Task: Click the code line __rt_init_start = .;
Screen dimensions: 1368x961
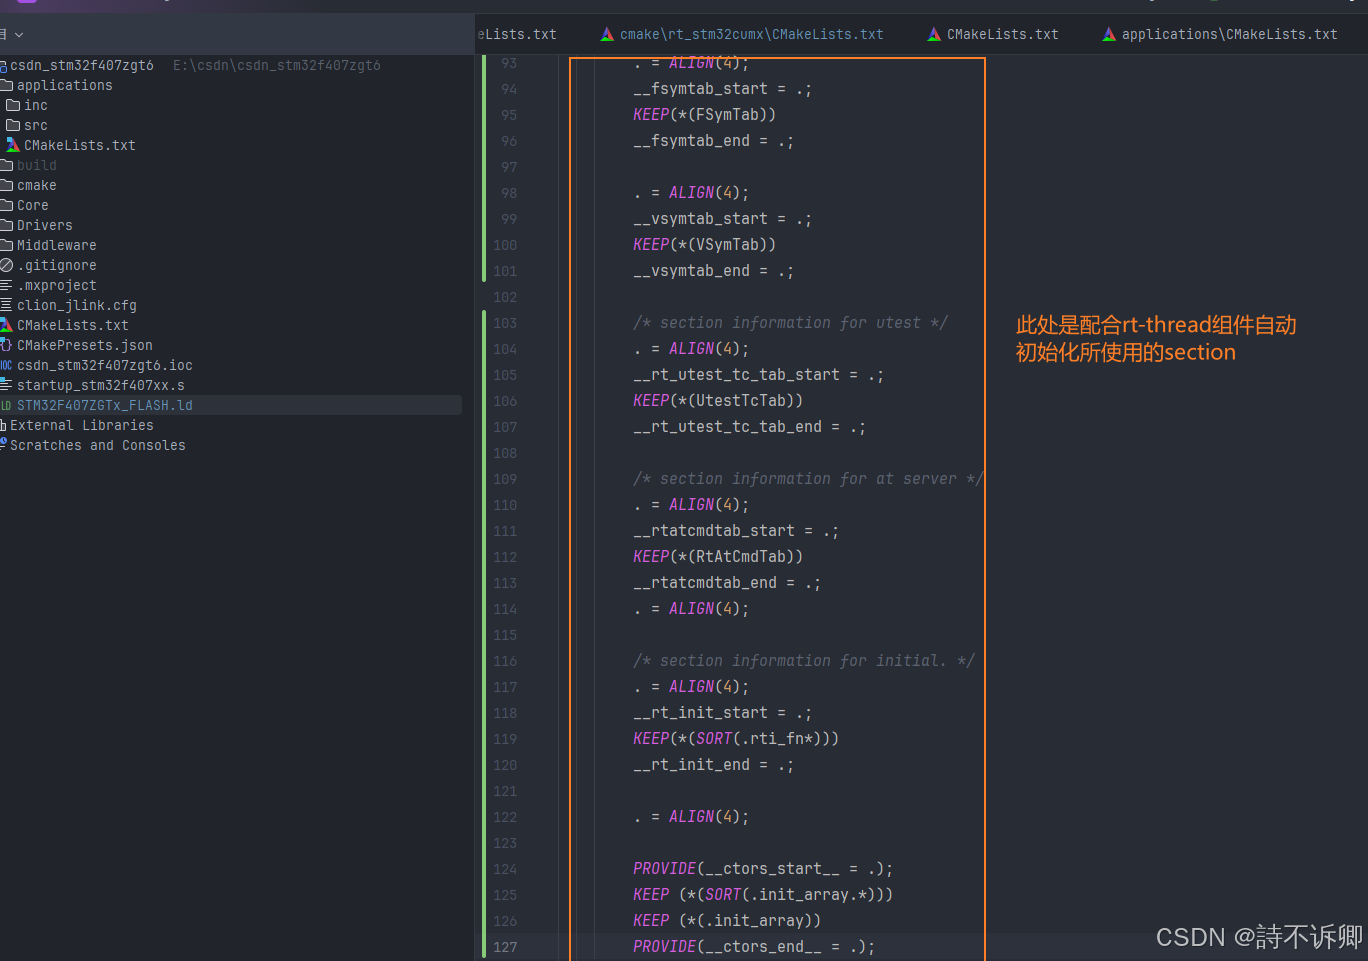Action: [722, 713]
